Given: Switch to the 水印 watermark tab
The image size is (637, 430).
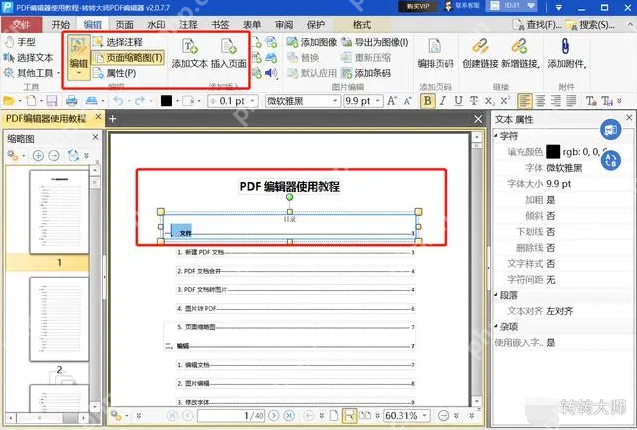Looking at the screenshot, I should point(156,25).
